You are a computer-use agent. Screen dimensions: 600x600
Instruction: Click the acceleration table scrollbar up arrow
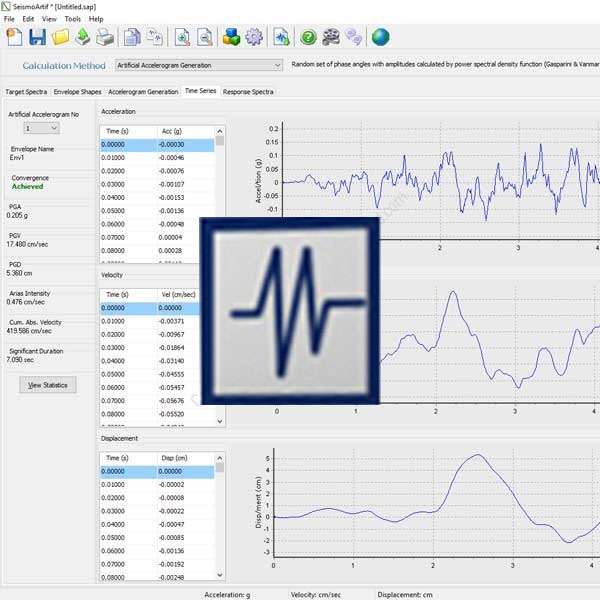[220, 131]
